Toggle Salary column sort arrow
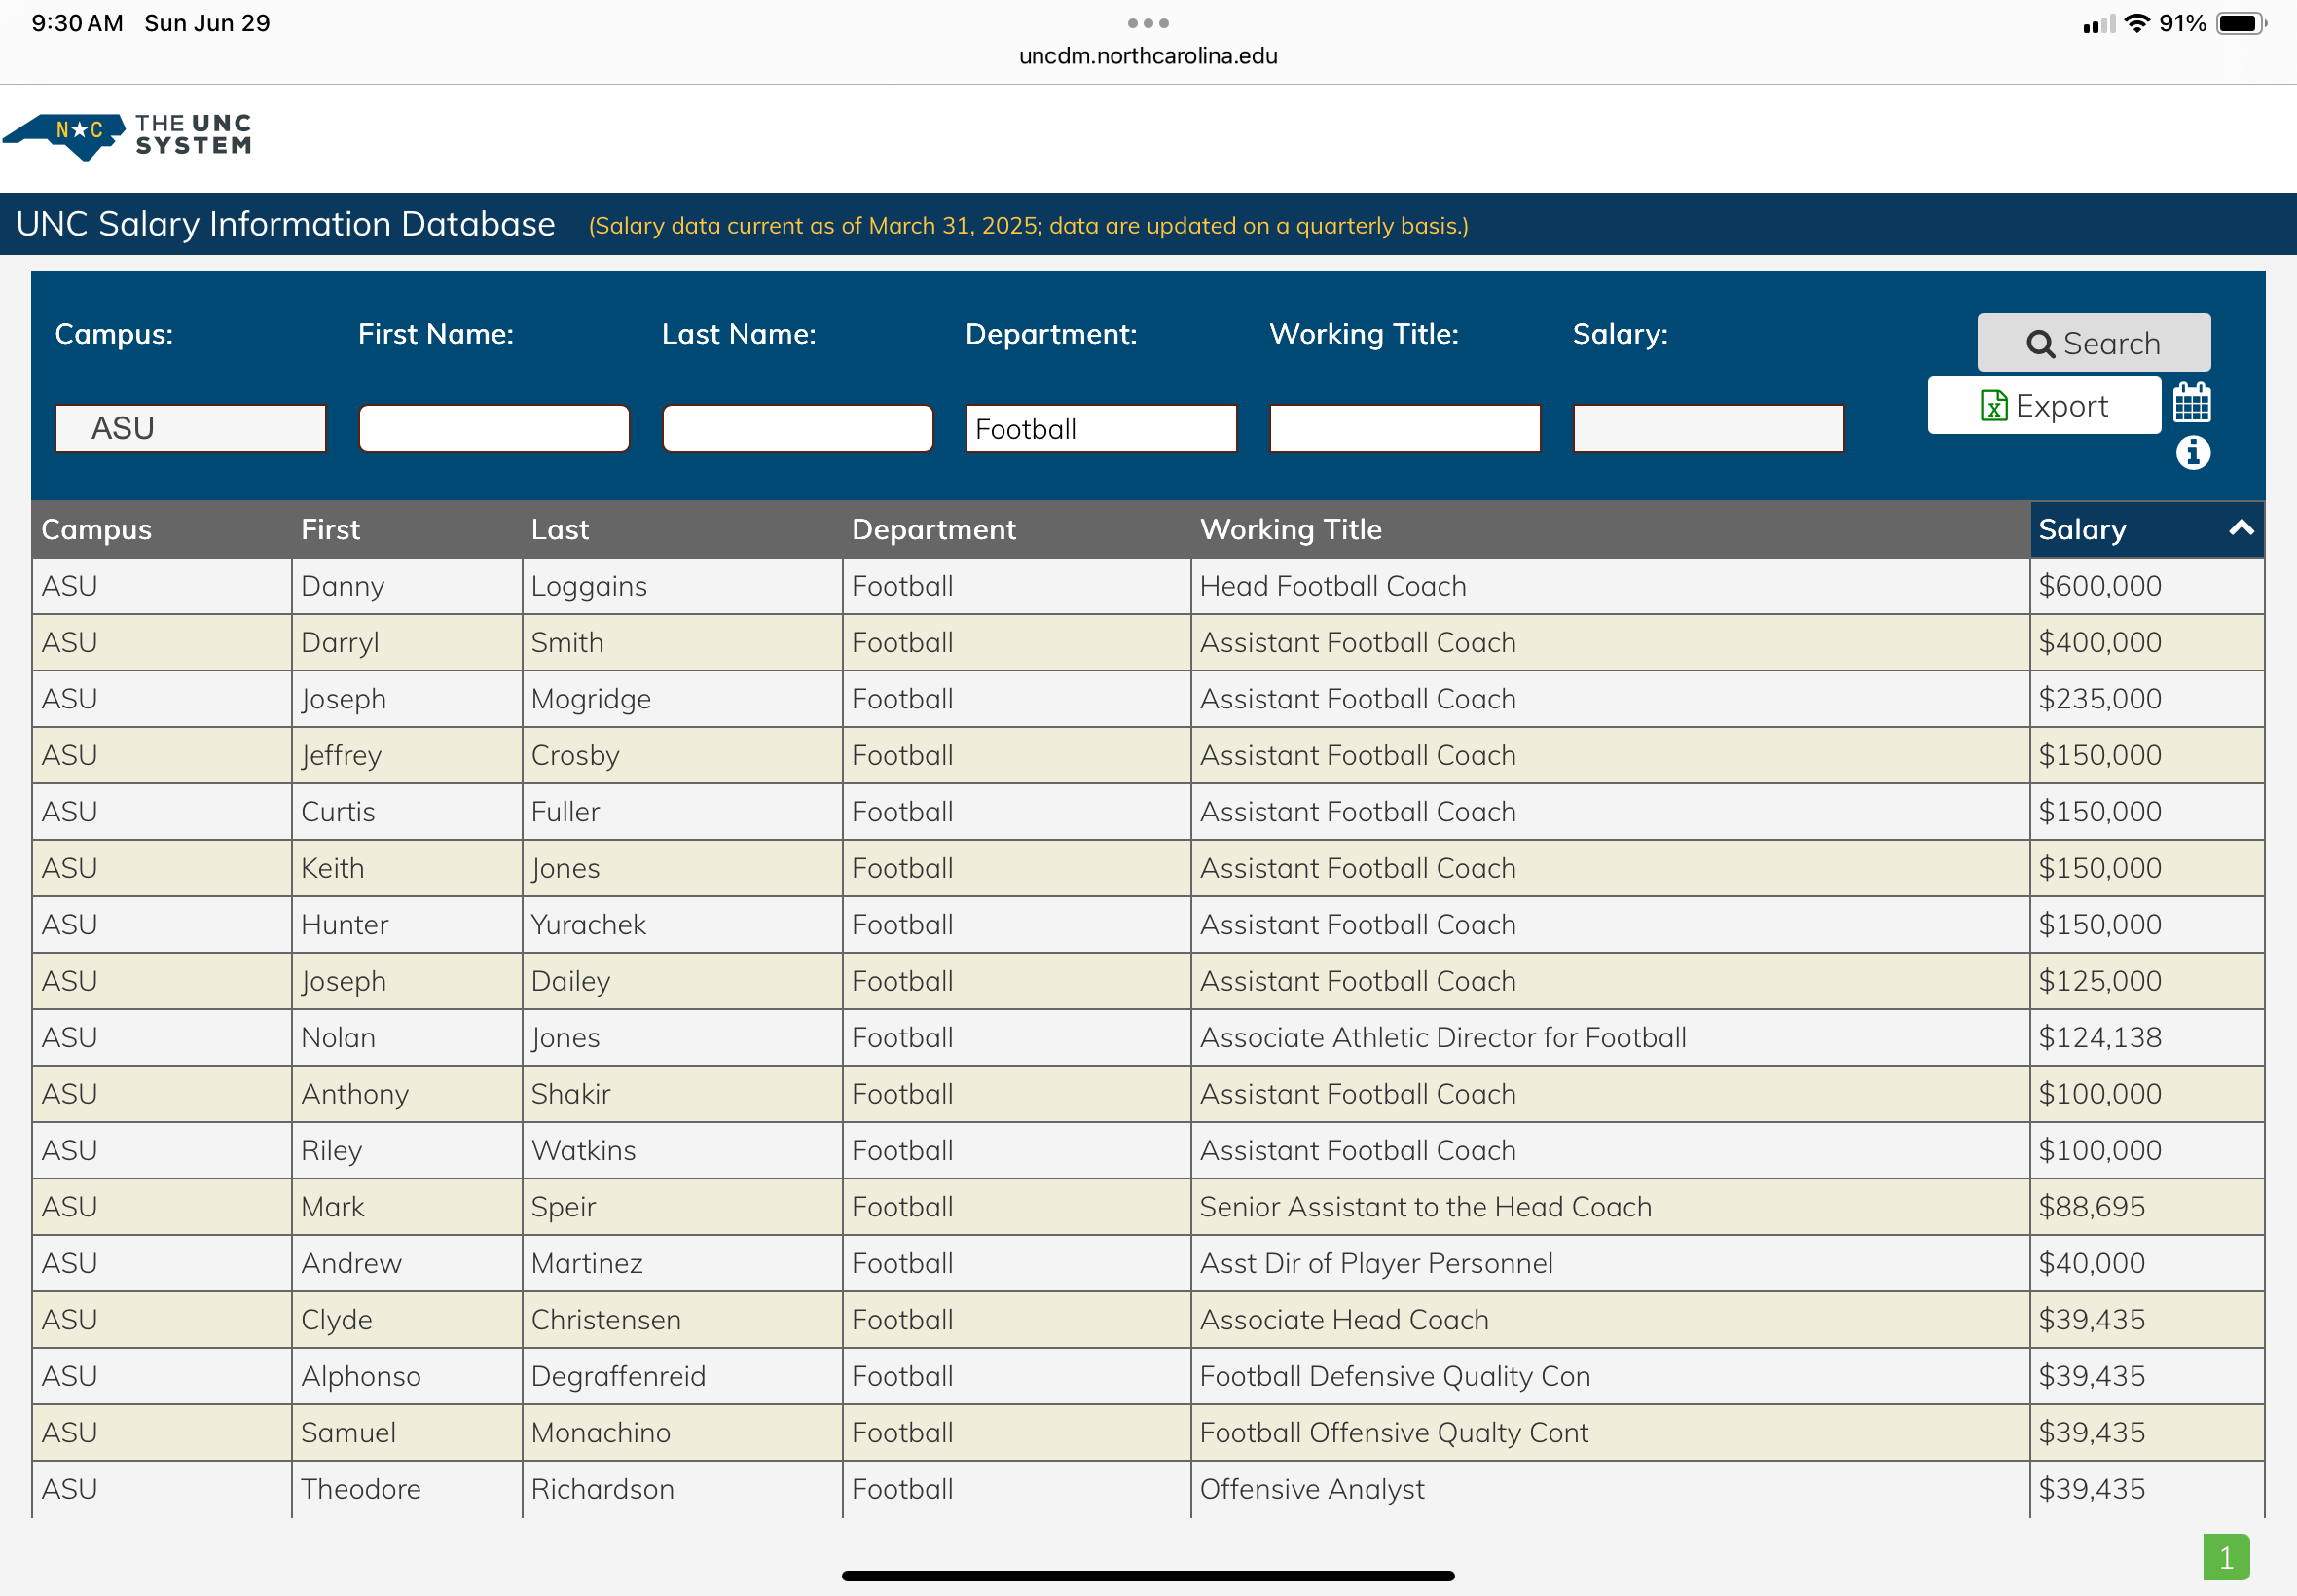Image resolution: width=2297 pixels, height=1596 pixels. tap(2240, 528)
